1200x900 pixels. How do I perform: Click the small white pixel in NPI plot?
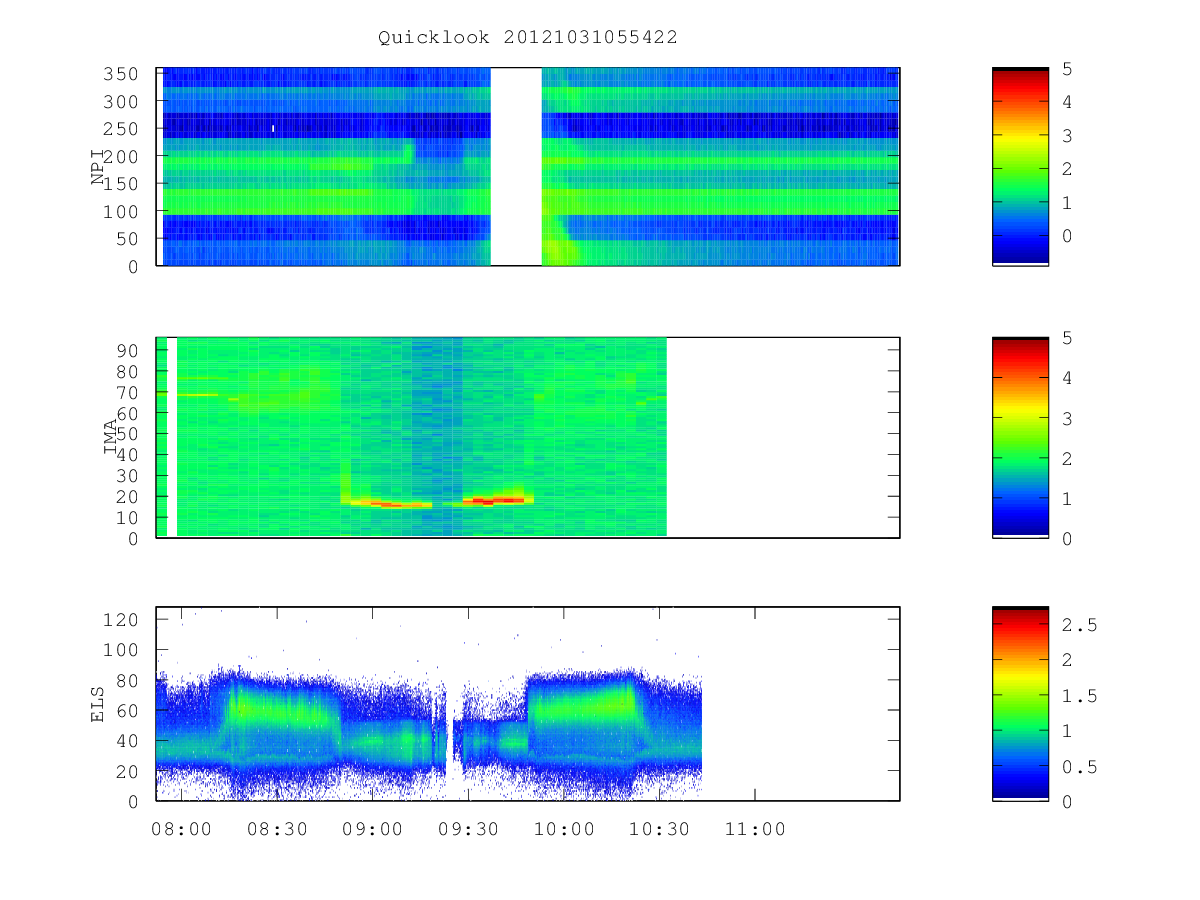[x=273, y=128]
